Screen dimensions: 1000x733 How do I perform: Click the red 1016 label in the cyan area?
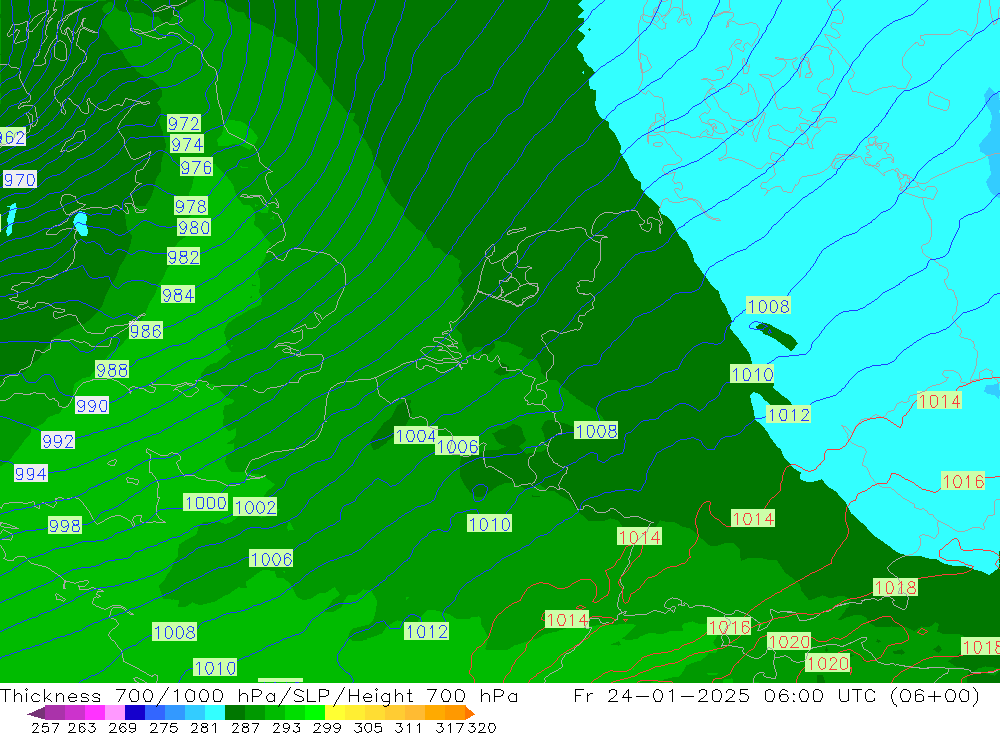(x=962, y=481)
